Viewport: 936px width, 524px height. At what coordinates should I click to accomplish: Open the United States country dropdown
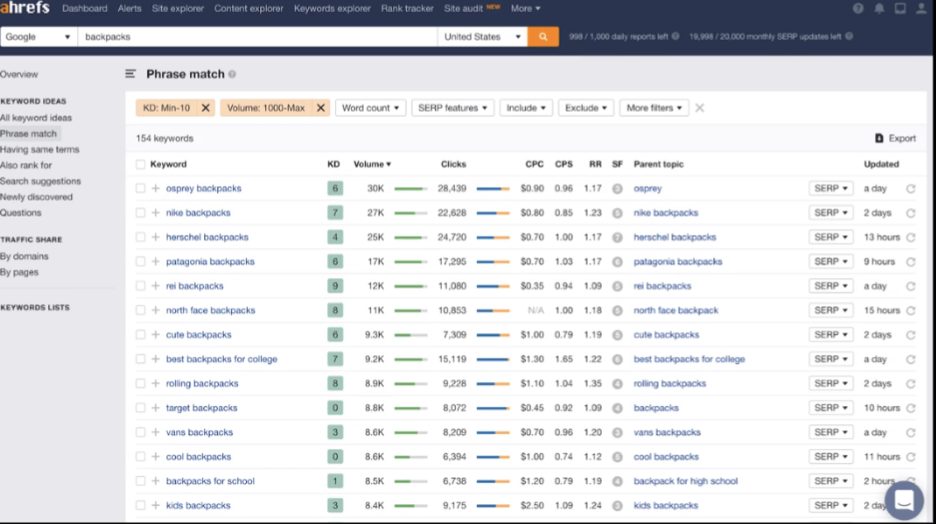point(482,36)
